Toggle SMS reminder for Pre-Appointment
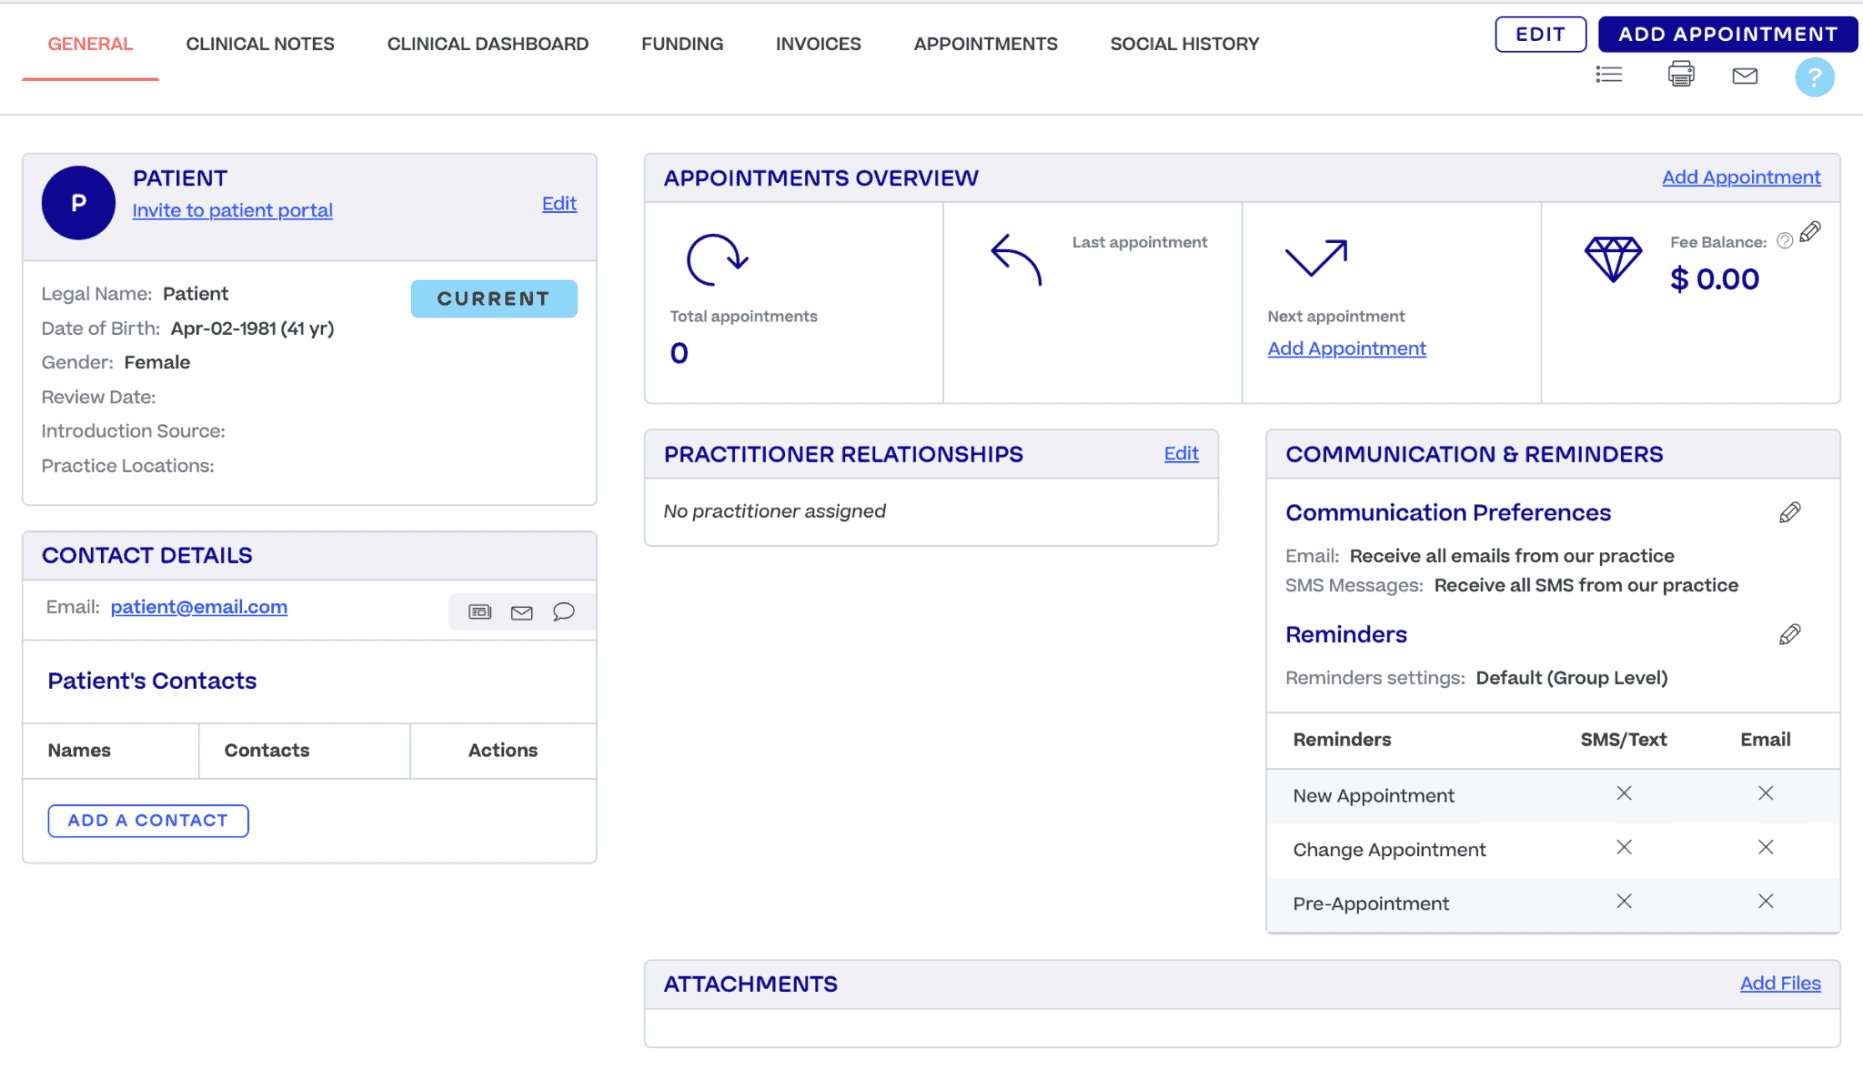 click(x=1623, y=901)
